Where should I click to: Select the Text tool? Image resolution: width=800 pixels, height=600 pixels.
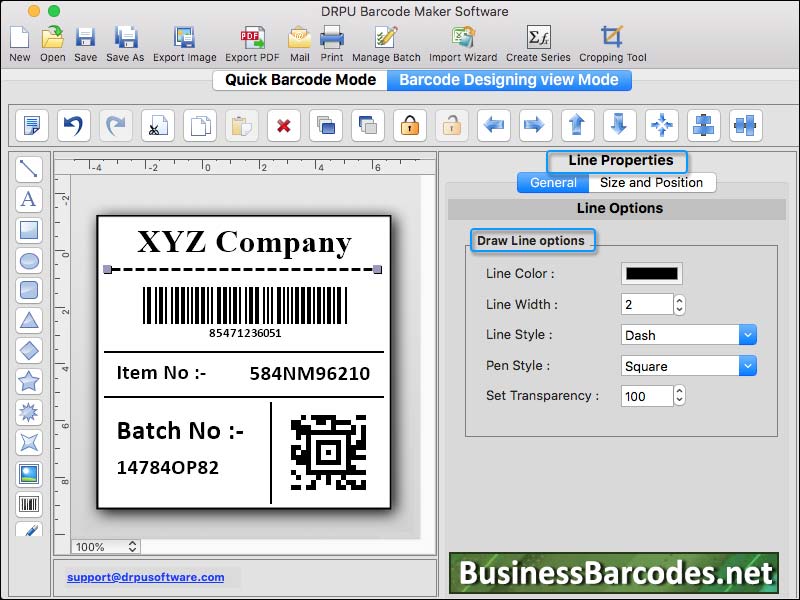pos(29,200)
